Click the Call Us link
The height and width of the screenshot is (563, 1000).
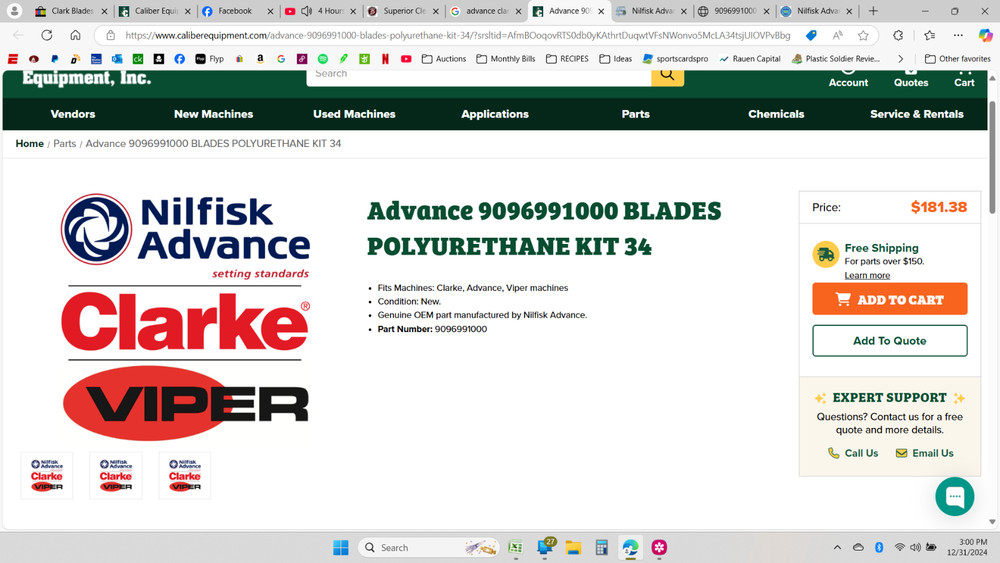click(853, 453)
